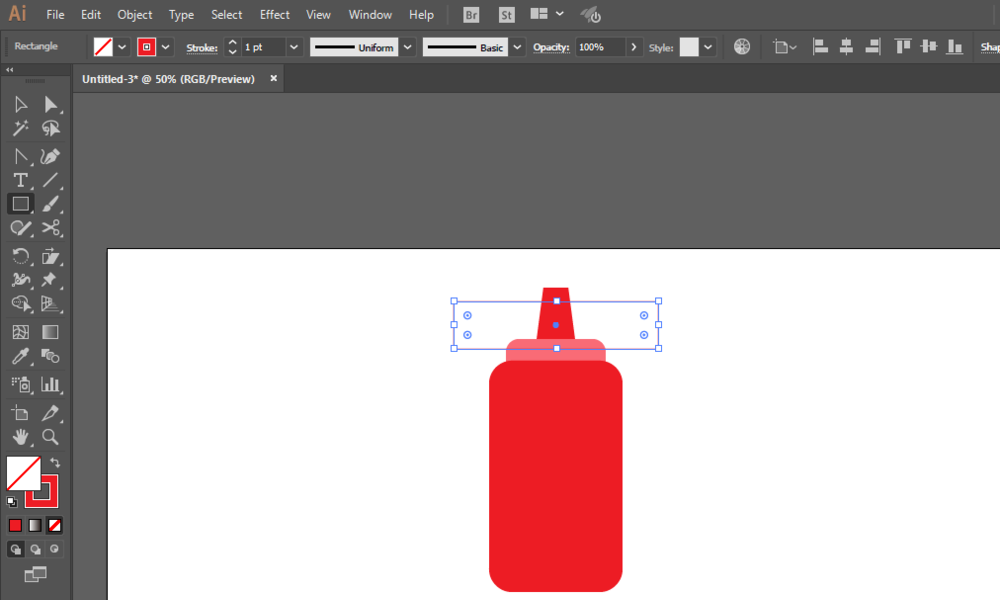The width and height of the screenshot is (1000, 600).
Task: Open the stroke weight dropdown
Action: pos(294,47)
